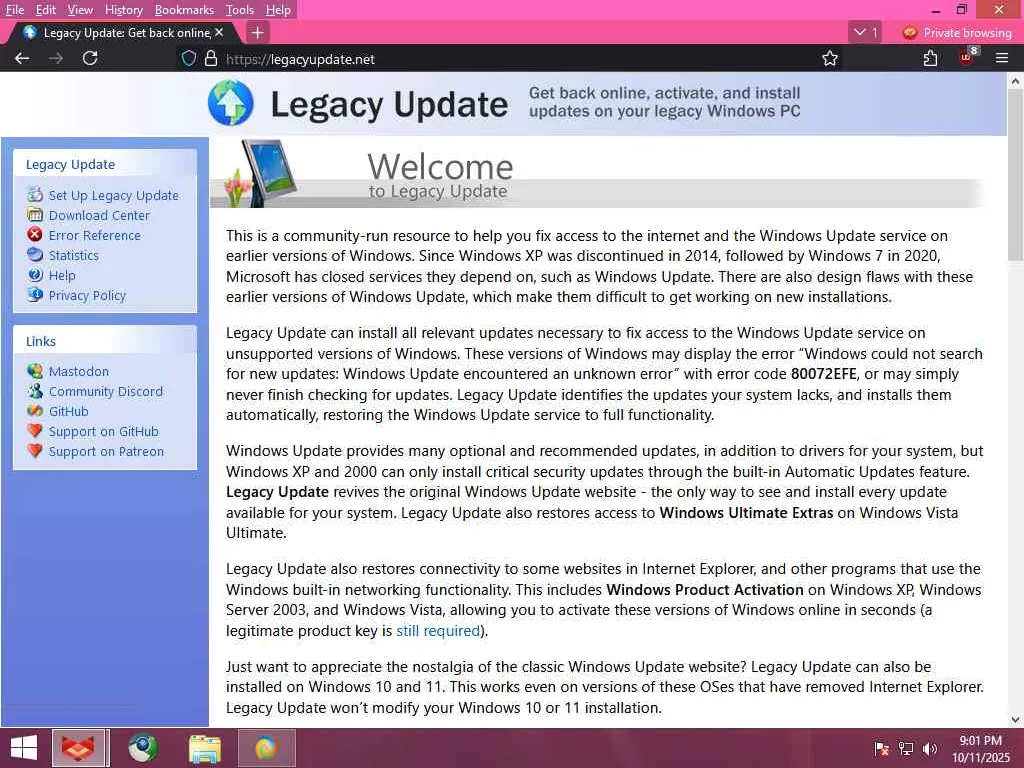Reload the Legacy Update page

point(90,58)
